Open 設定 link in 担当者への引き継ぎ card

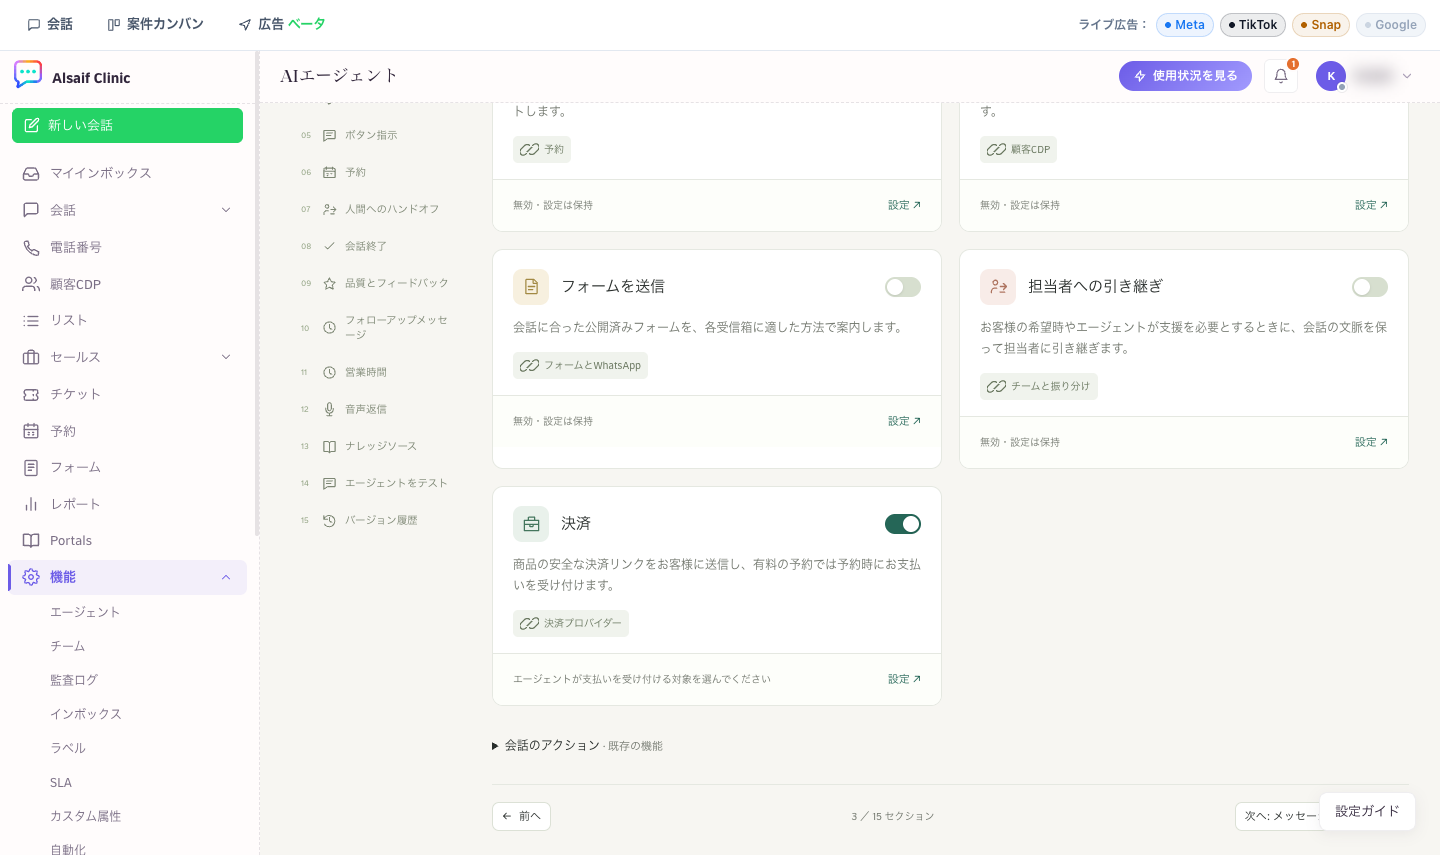coord(1372,442)
